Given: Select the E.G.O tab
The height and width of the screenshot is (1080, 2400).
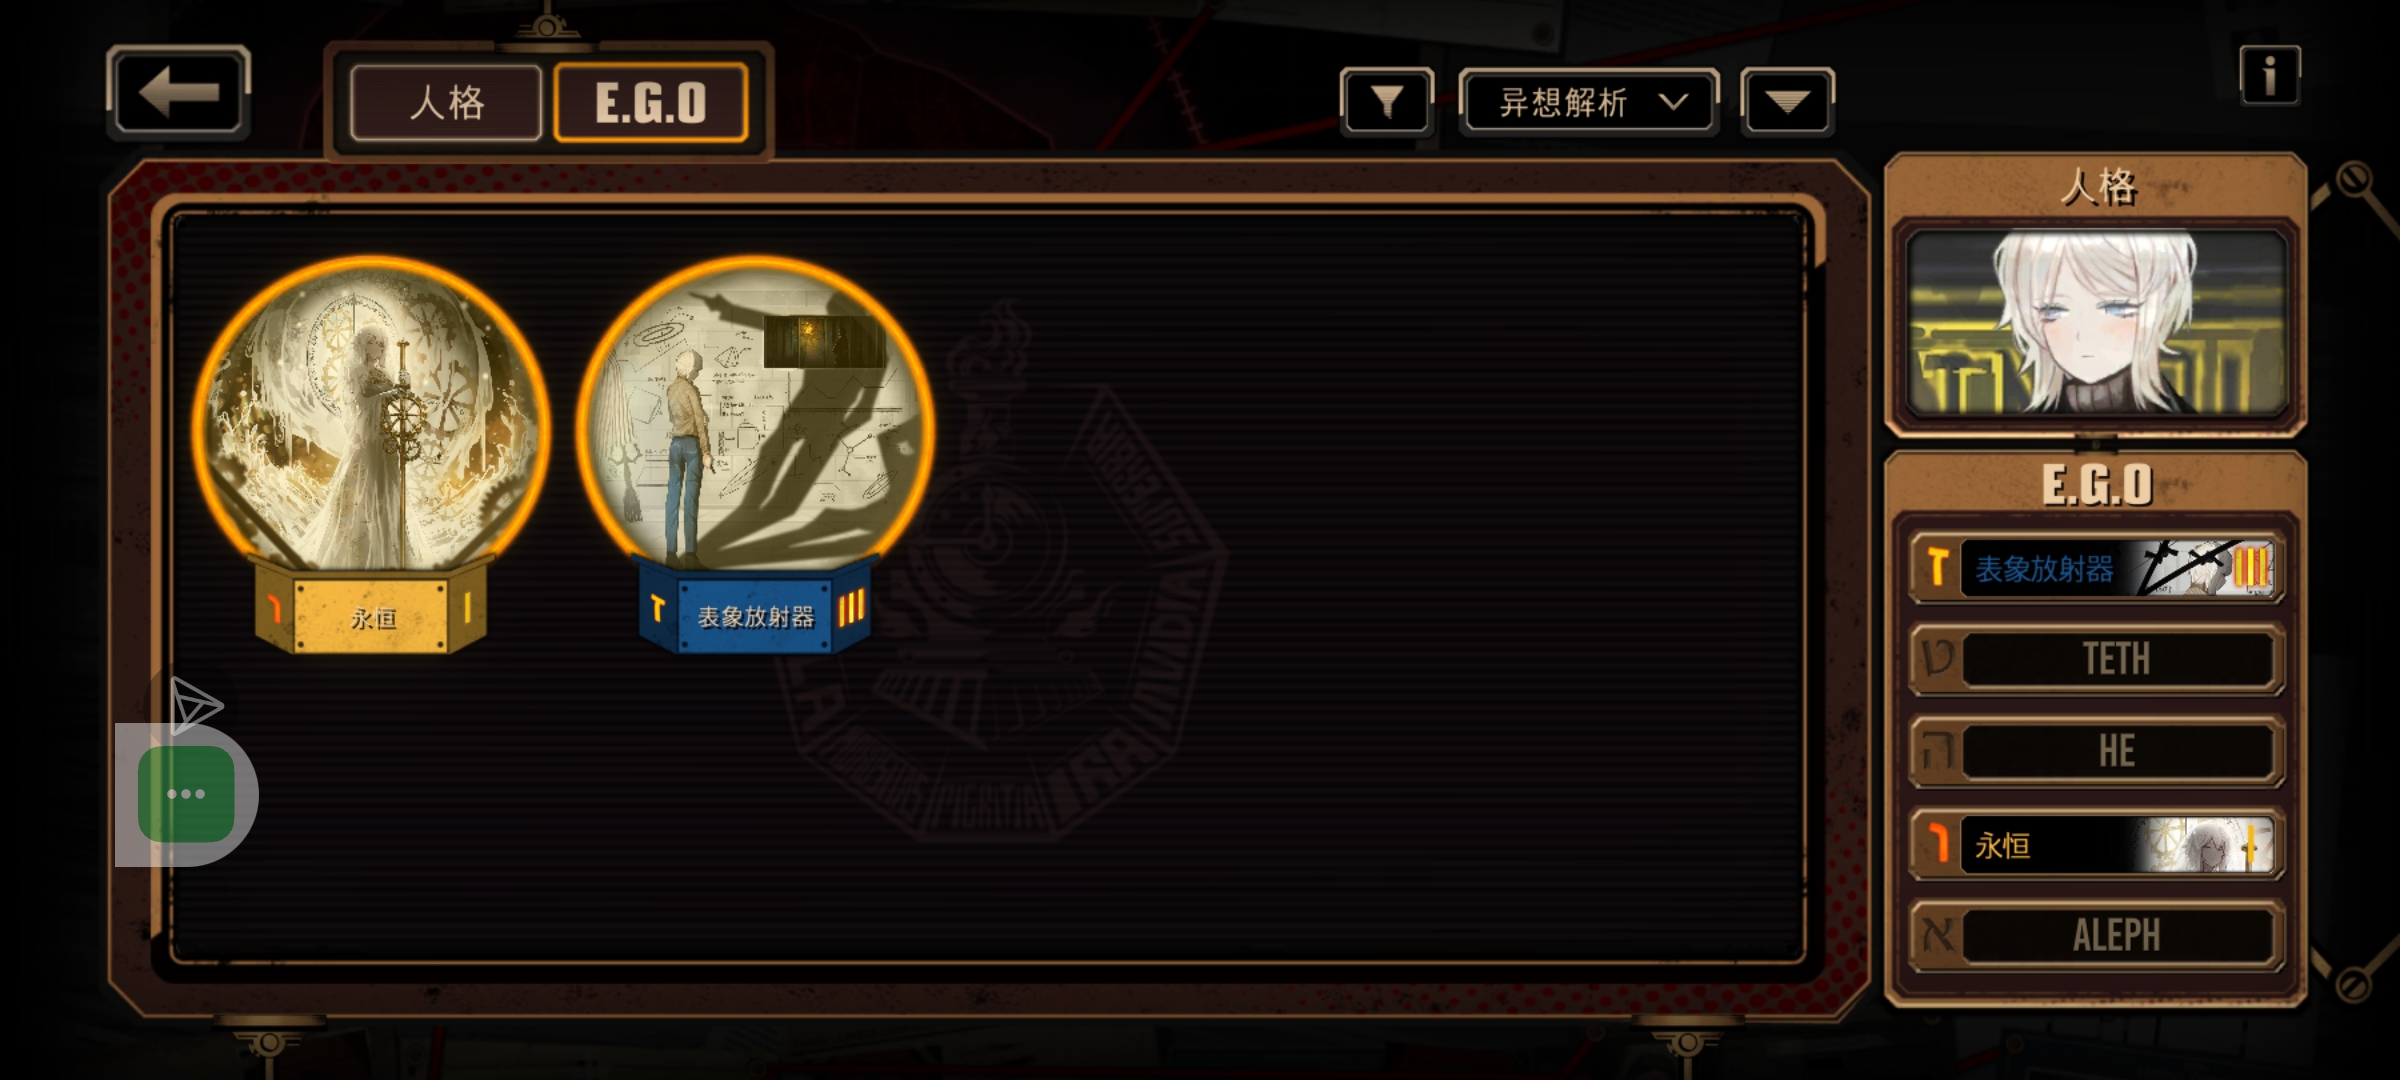Looking at the screenshot, I should pyautogui.click(x=650, y=102).
